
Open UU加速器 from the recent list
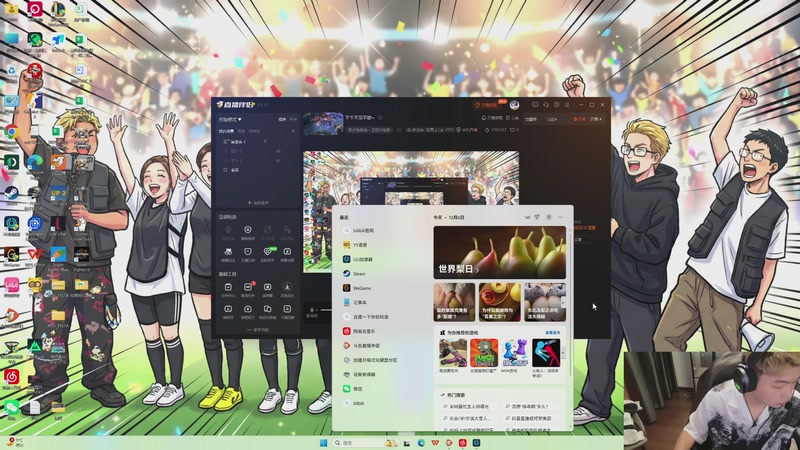(x=383, y=259)
